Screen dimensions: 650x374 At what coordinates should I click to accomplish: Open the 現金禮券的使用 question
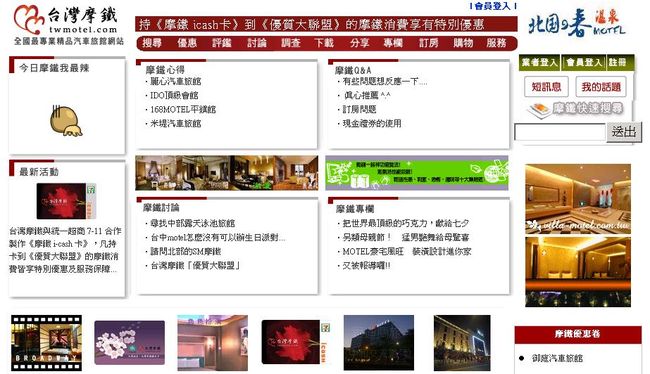click(372, 123)
